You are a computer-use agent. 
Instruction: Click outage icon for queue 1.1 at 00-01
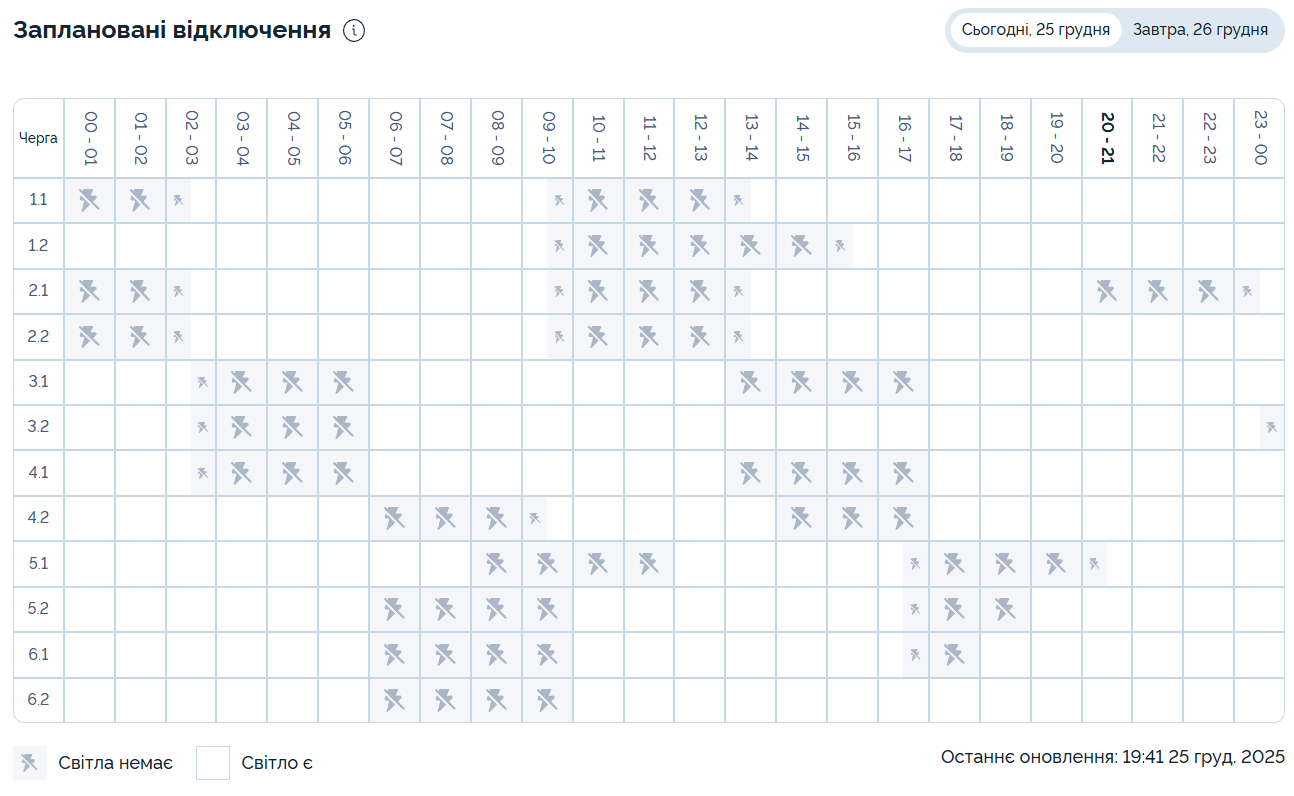point(90,201)
